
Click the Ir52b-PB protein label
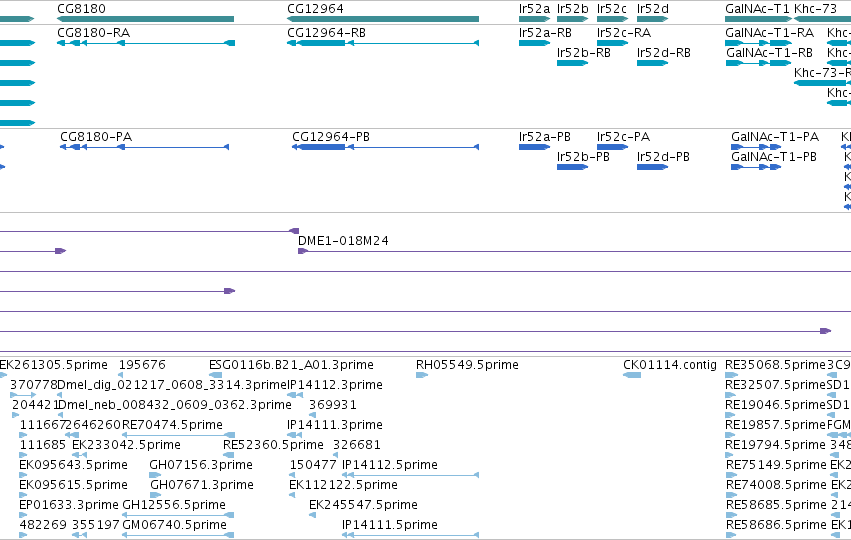click(x=583, y=157)
